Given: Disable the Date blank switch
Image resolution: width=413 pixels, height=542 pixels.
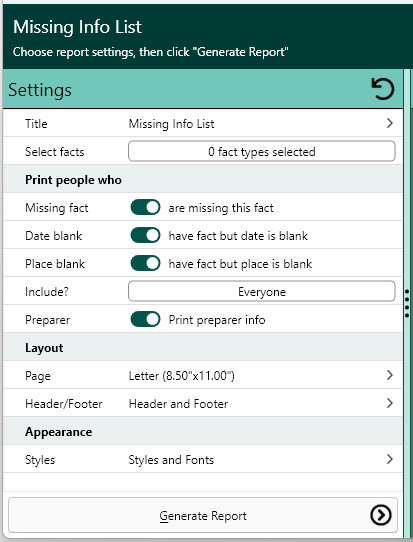Looking at the screenshot, I should [145, 235].
